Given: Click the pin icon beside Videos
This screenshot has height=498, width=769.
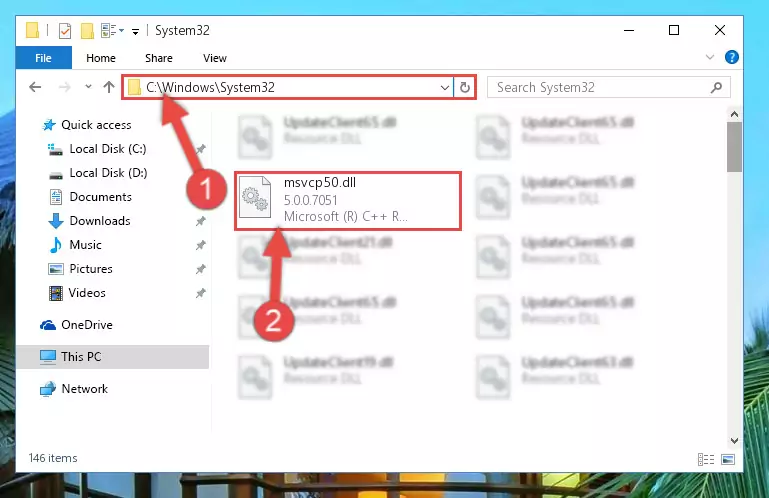Looking at the screenshot, I should [200, 293].
